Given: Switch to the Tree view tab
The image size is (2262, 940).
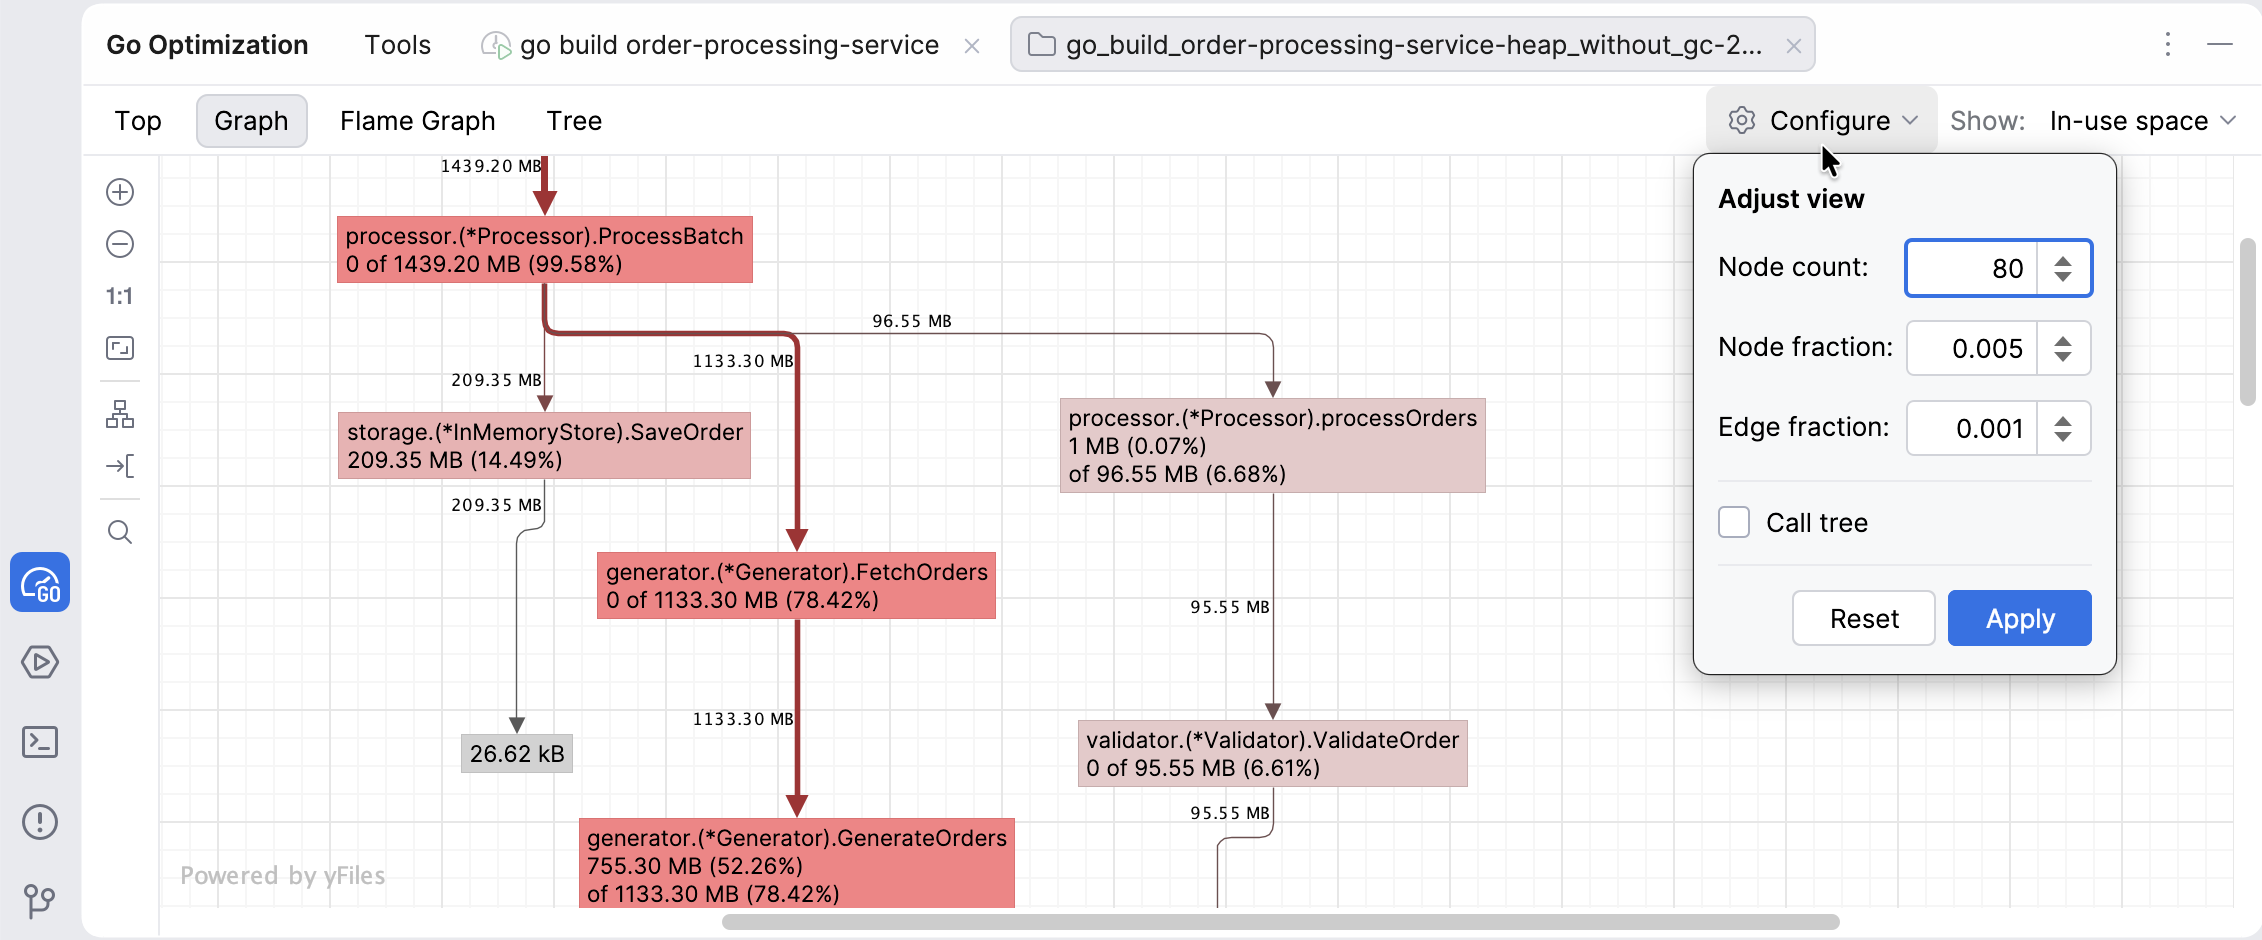Looking at the screenshot, I should click(x=574, y=121).
